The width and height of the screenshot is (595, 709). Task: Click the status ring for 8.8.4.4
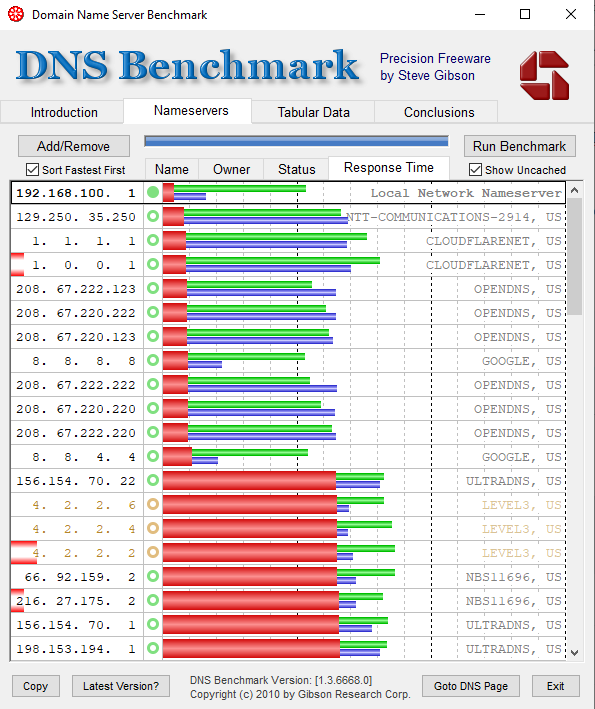point(153,456)
